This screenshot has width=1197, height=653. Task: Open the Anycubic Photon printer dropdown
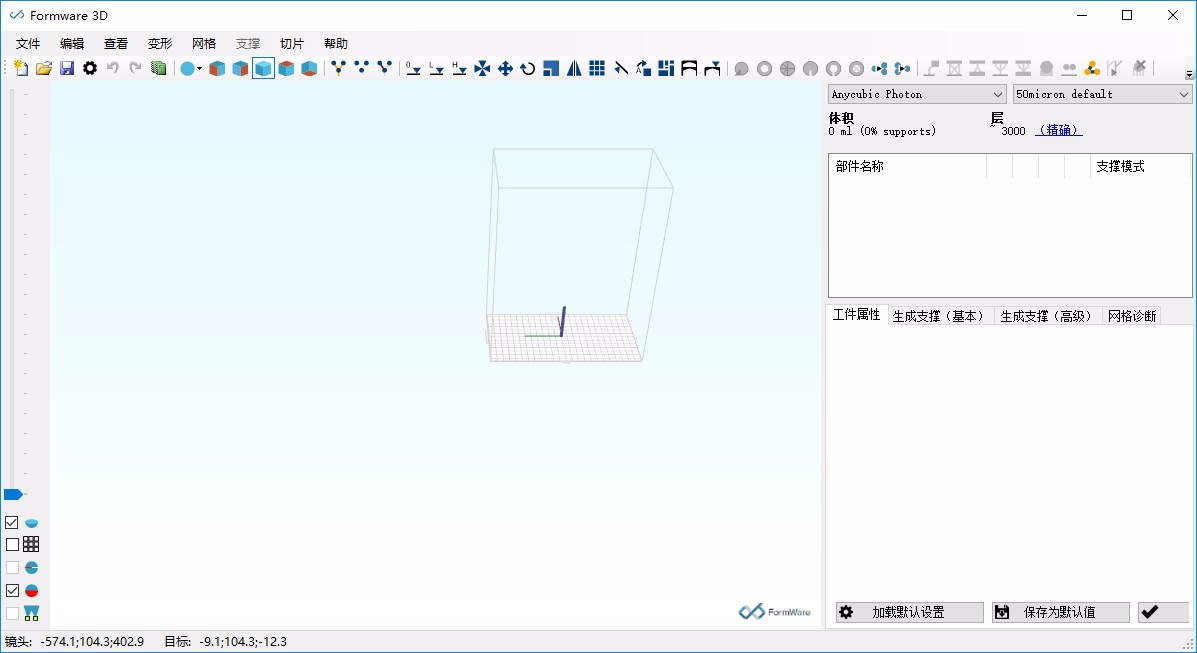coord(917,94)
